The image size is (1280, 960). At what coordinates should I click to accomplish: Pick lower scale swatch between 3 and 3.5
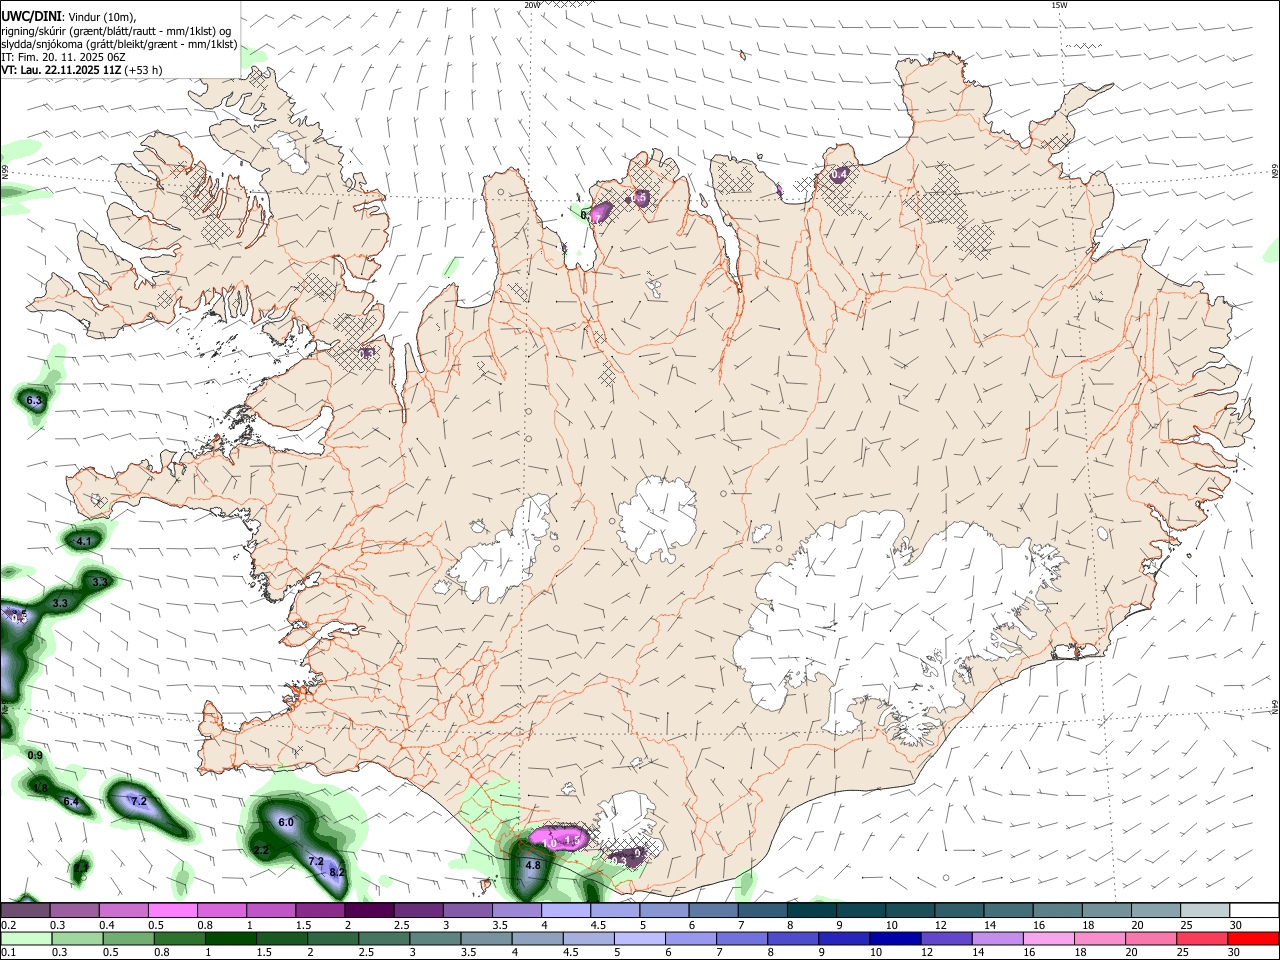tap(436, 939)
